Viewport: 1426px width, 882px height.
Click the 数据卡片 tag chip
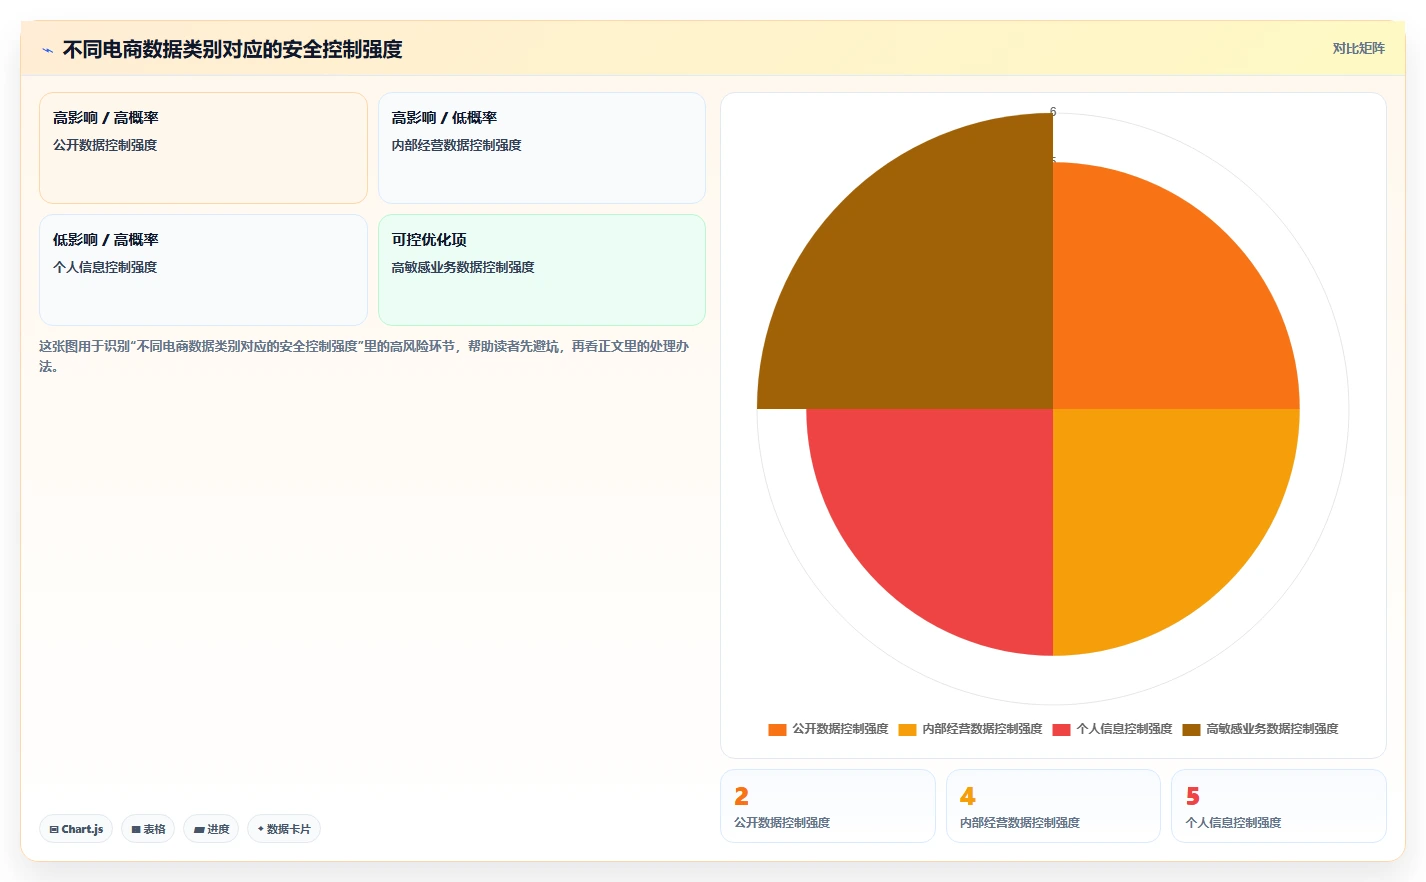pyautogui.click(x=284, y=829)
